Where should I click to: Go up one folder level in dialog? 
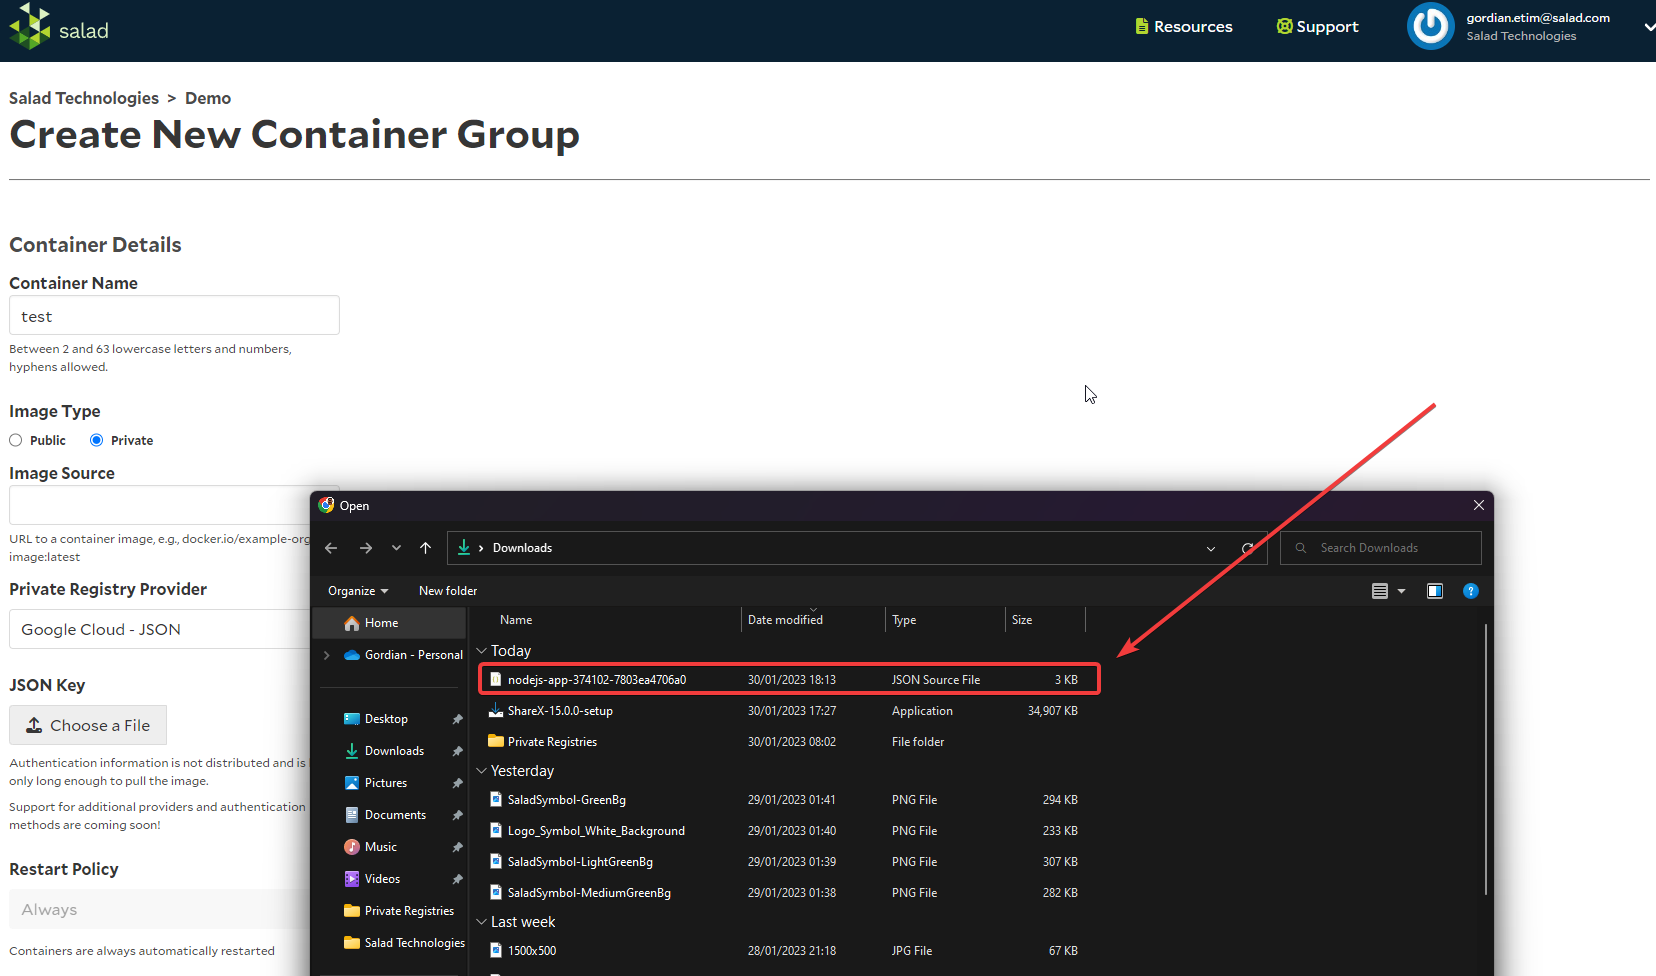pos(426,548)
